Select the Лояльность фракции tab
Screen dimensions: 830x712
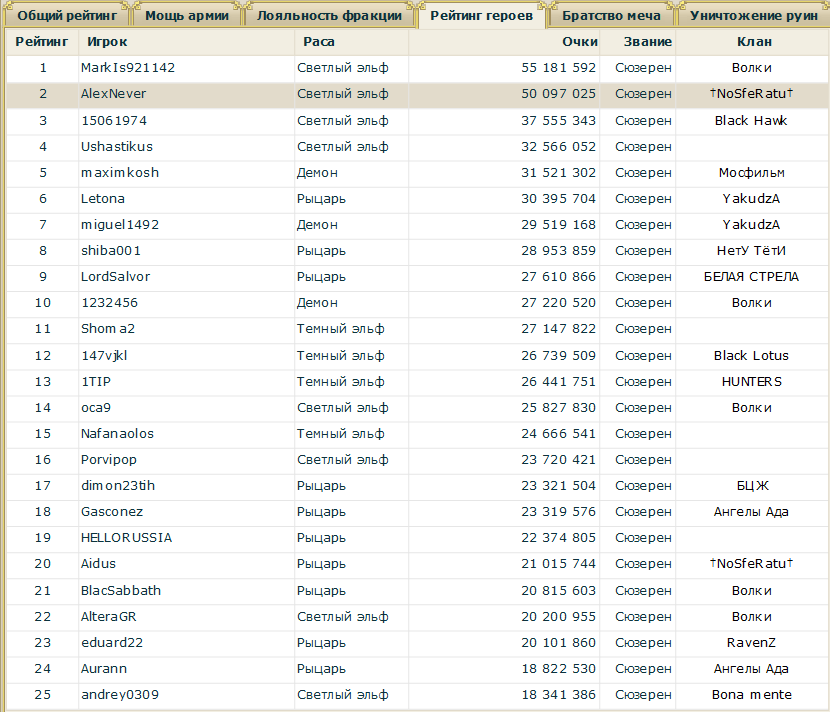point(329,16)
